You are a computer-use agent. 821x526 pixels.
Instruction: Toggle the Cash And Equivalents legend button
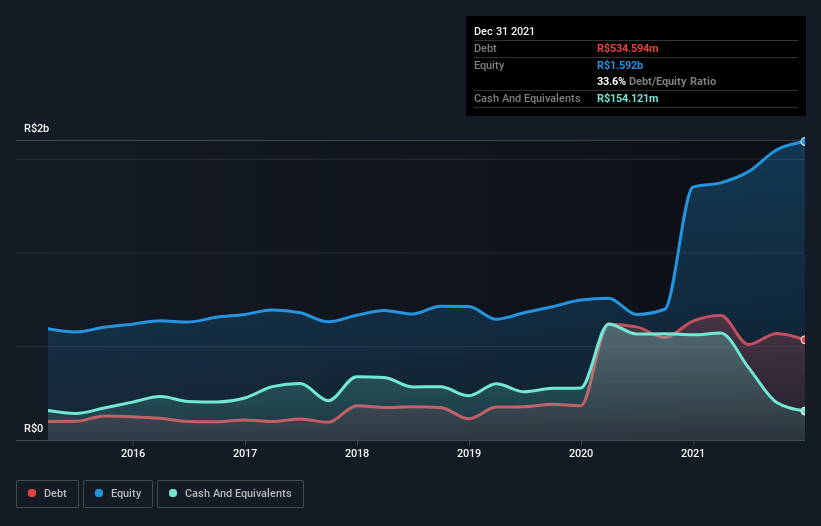(x=230, y=494)
